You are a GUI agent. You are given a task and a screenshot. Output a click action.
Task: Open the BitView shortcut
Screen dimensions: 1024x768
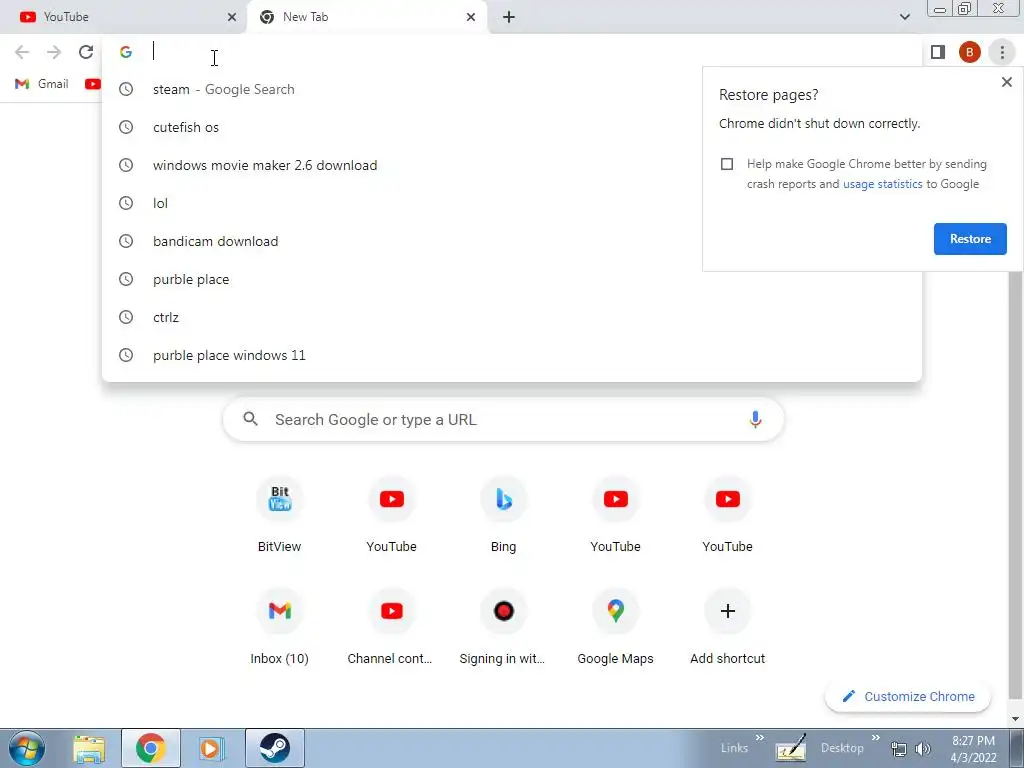280,516
